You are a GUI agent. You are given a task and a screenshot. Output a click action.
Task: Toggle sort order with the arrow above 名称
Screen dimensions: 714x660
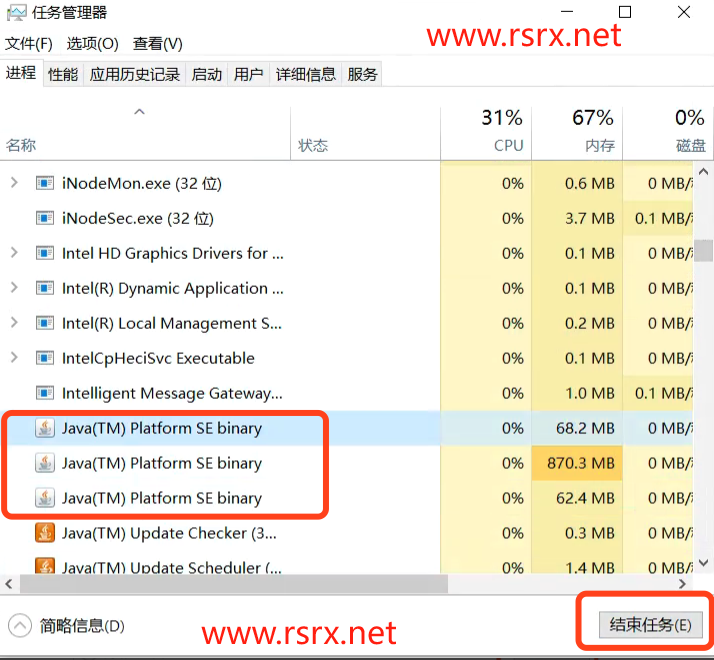point(139,112)
